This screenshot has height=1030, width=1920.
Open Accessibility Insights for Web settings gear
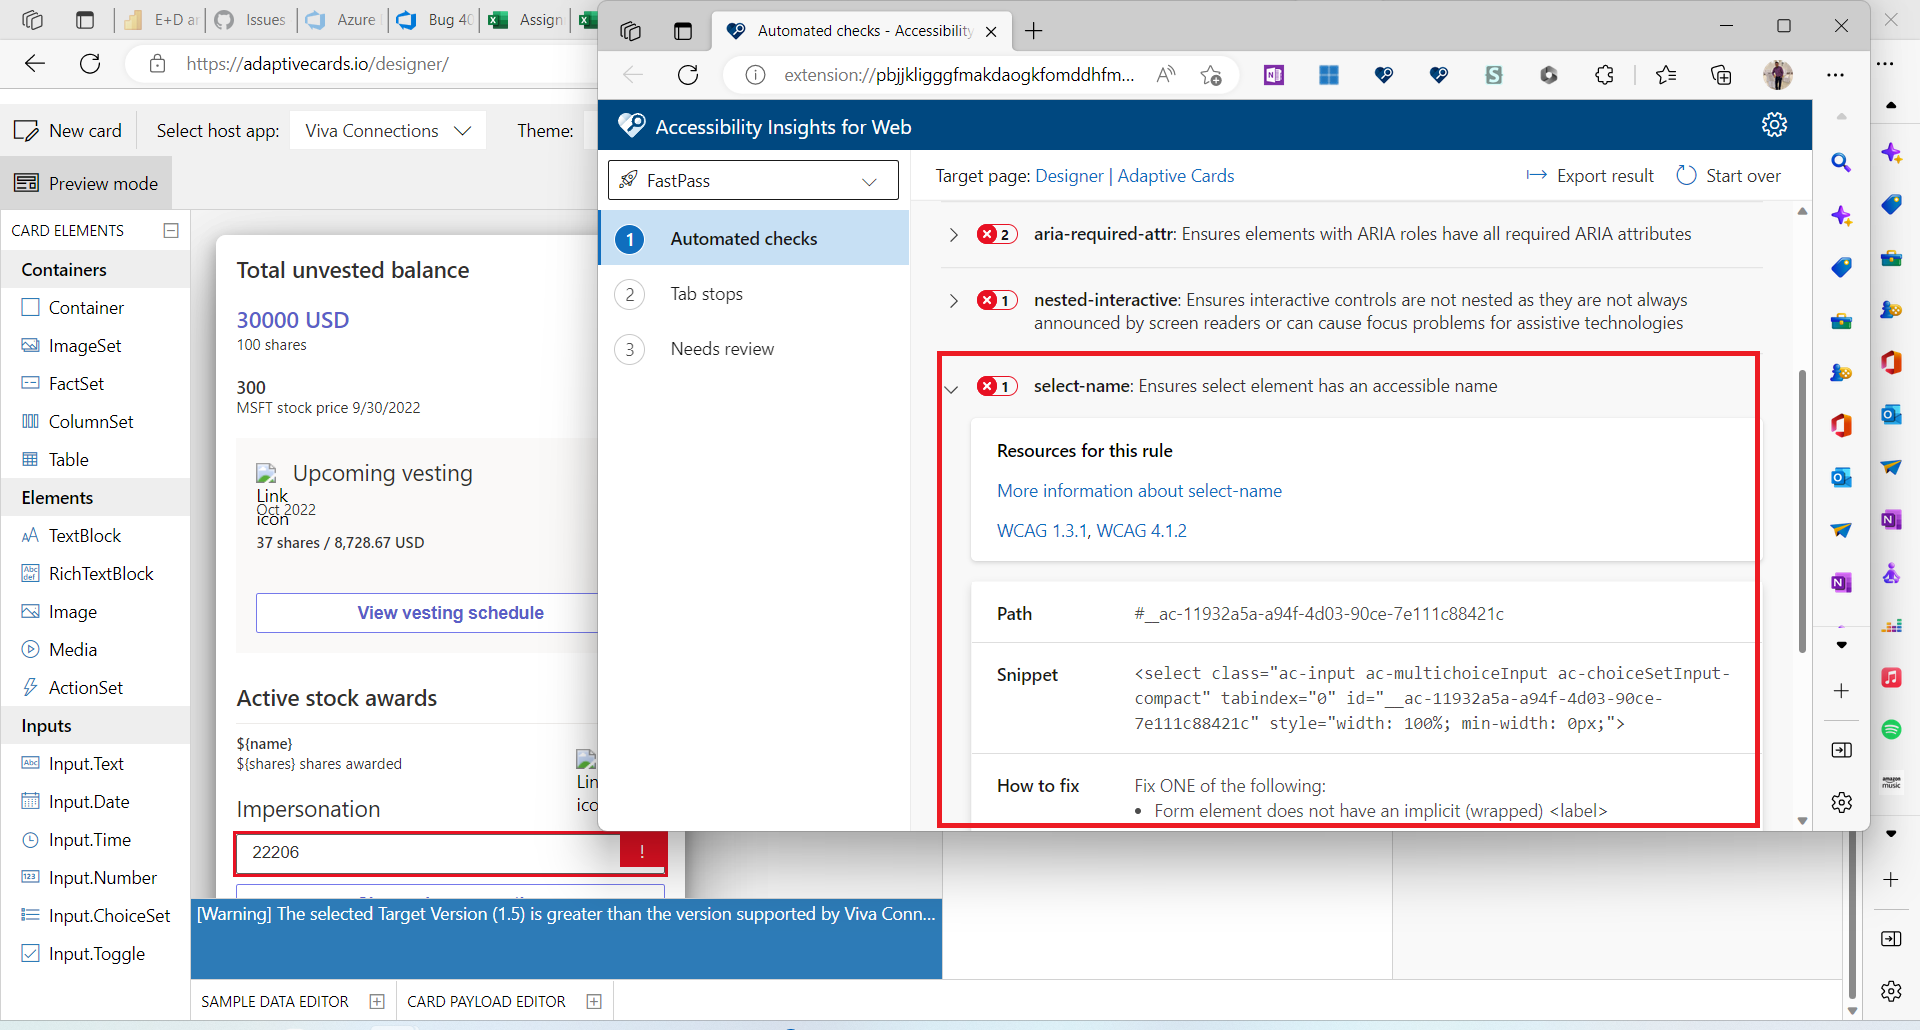tap(1775, 124)
